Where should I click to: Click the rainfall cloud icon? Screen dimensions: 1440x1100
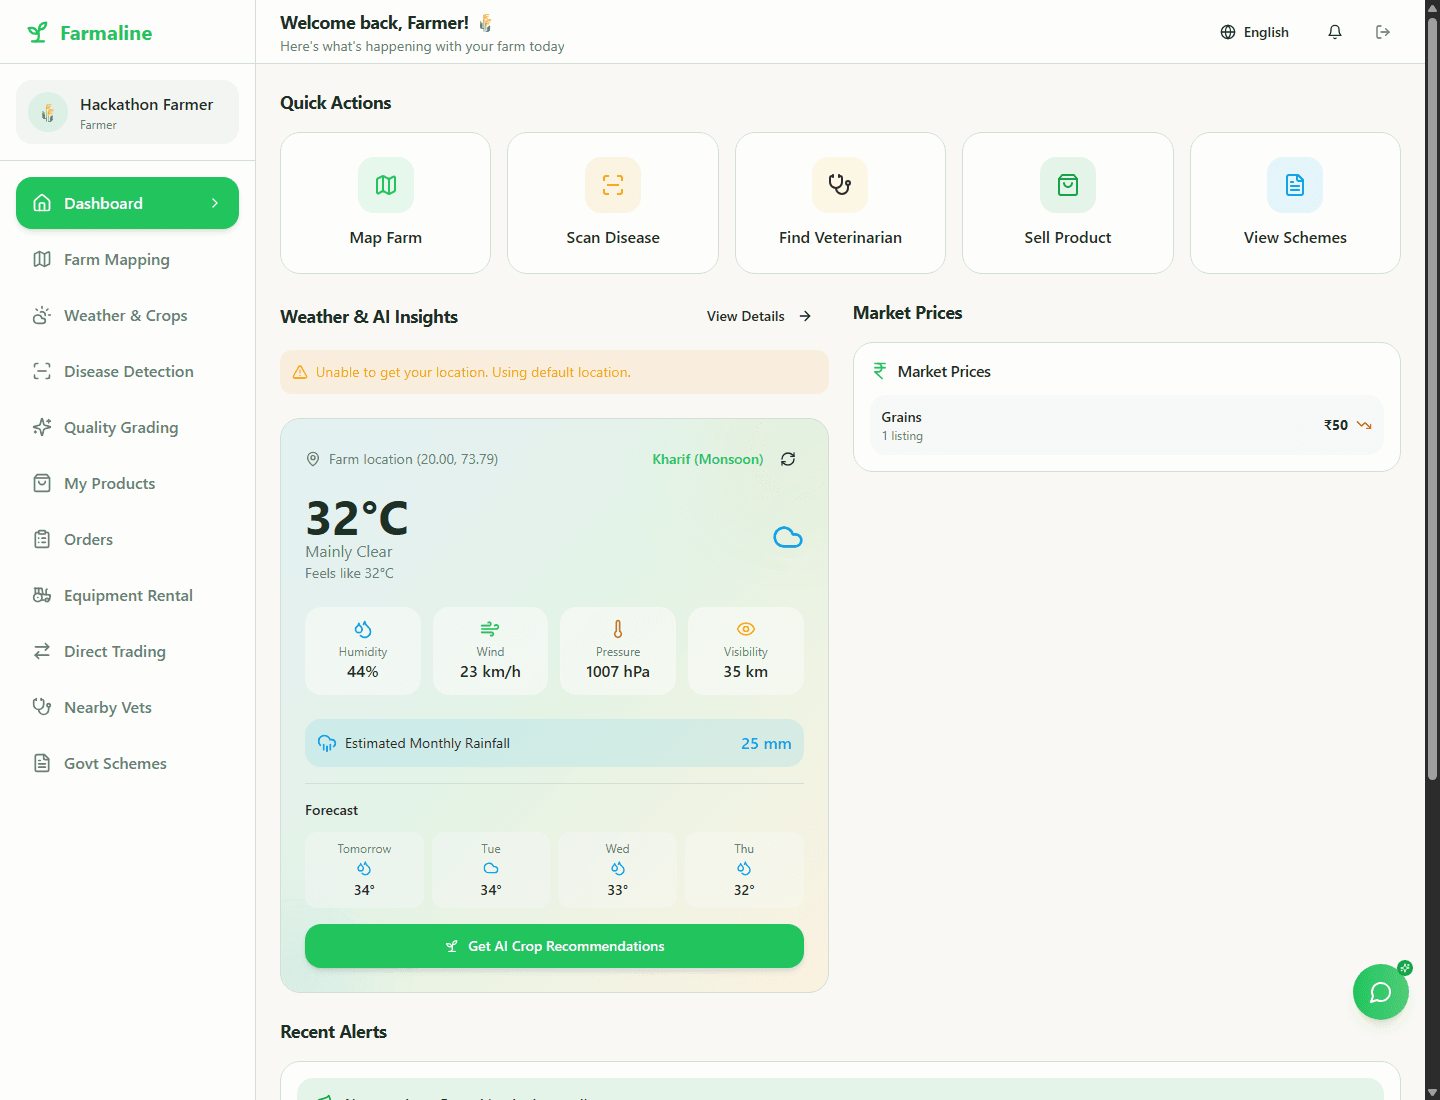click(x=327, y=743)
